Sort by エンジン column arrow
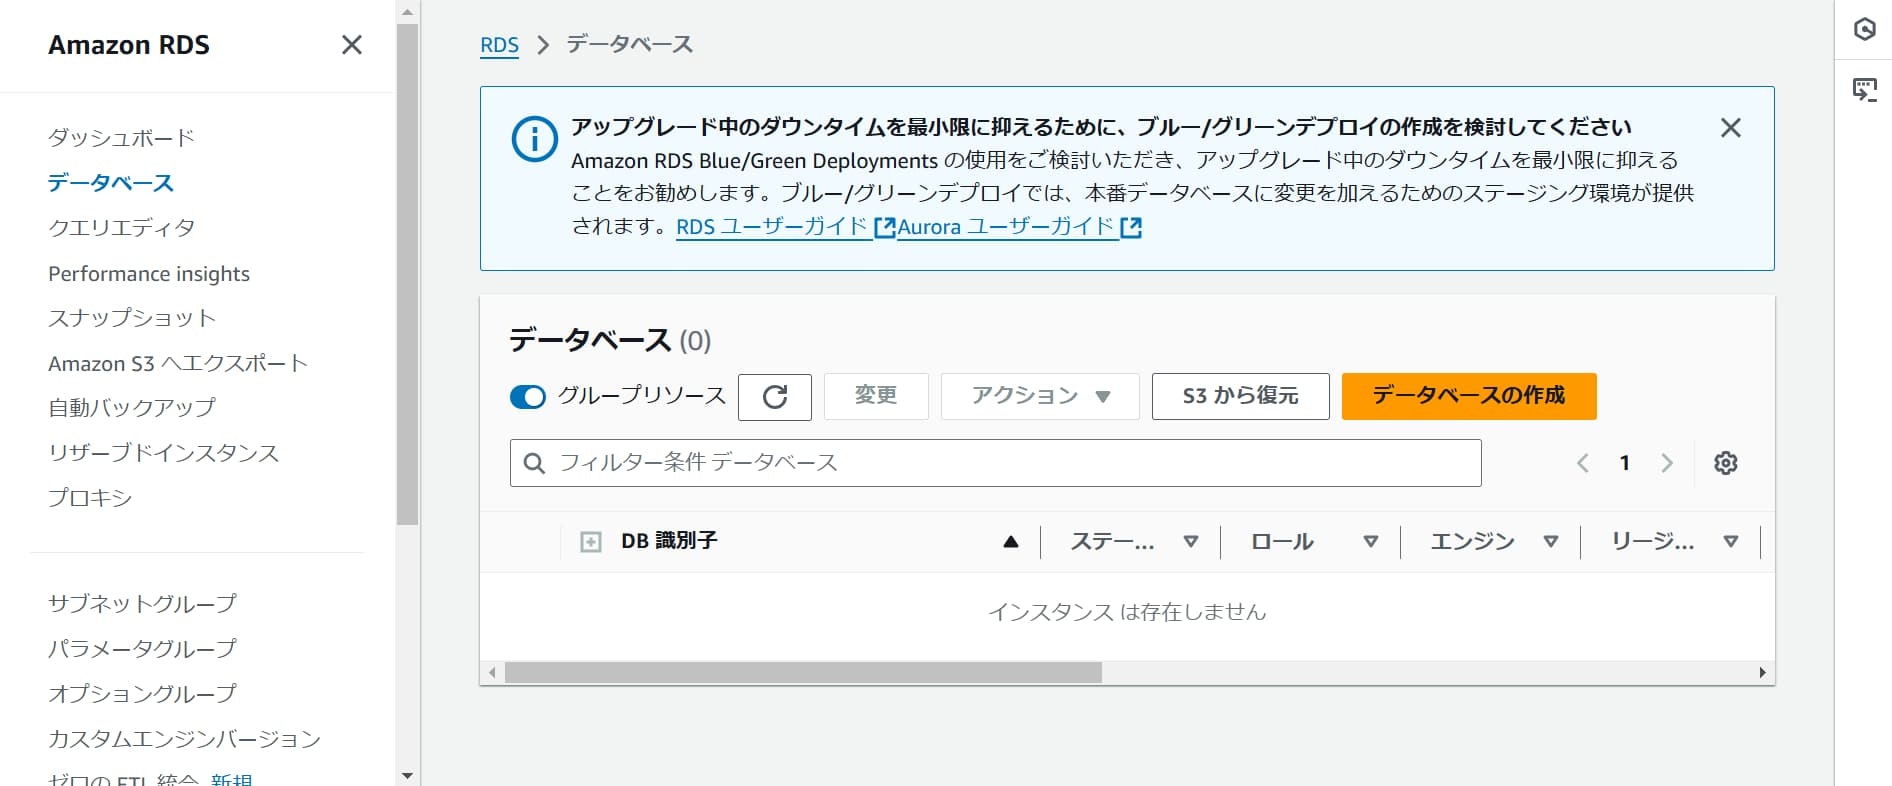The height and width of the screenshot is (786, 1892). pos(1551,542)
